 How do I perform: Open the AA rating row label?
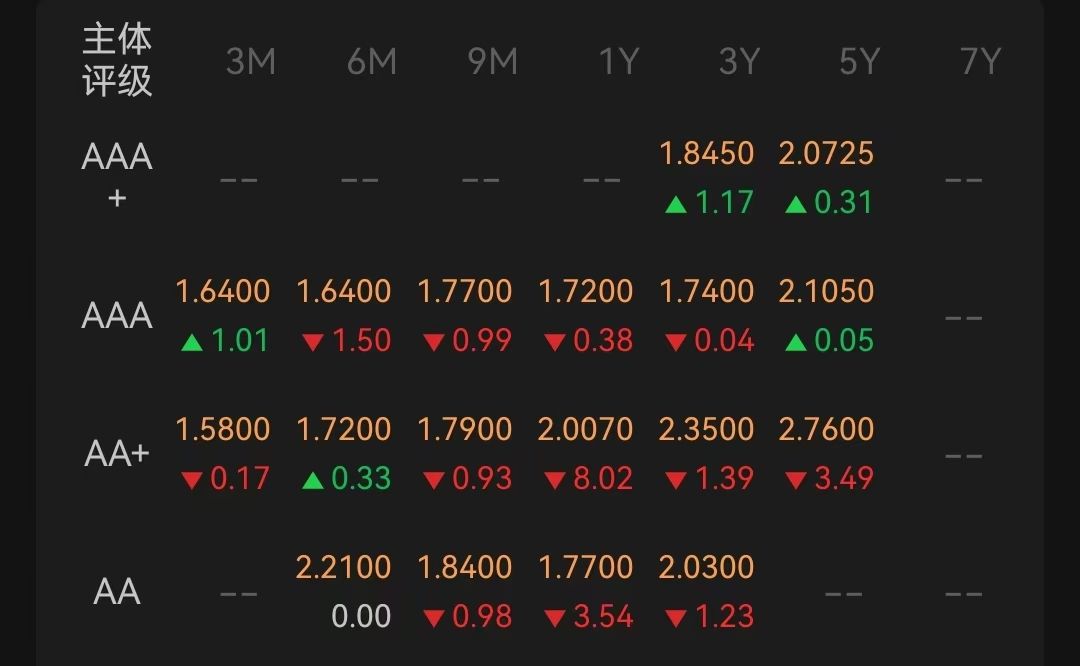click(117, 592)
